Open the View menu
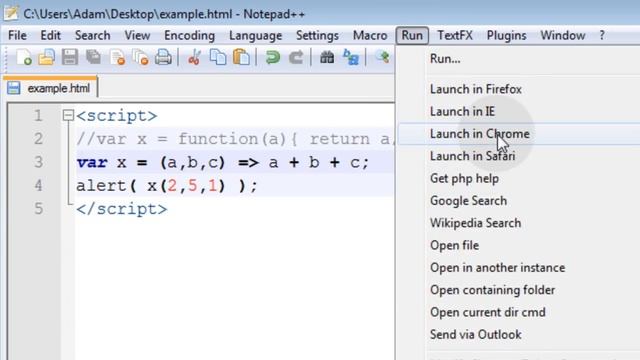This screenshot has height=360, width=640. [x=137, y=36]
